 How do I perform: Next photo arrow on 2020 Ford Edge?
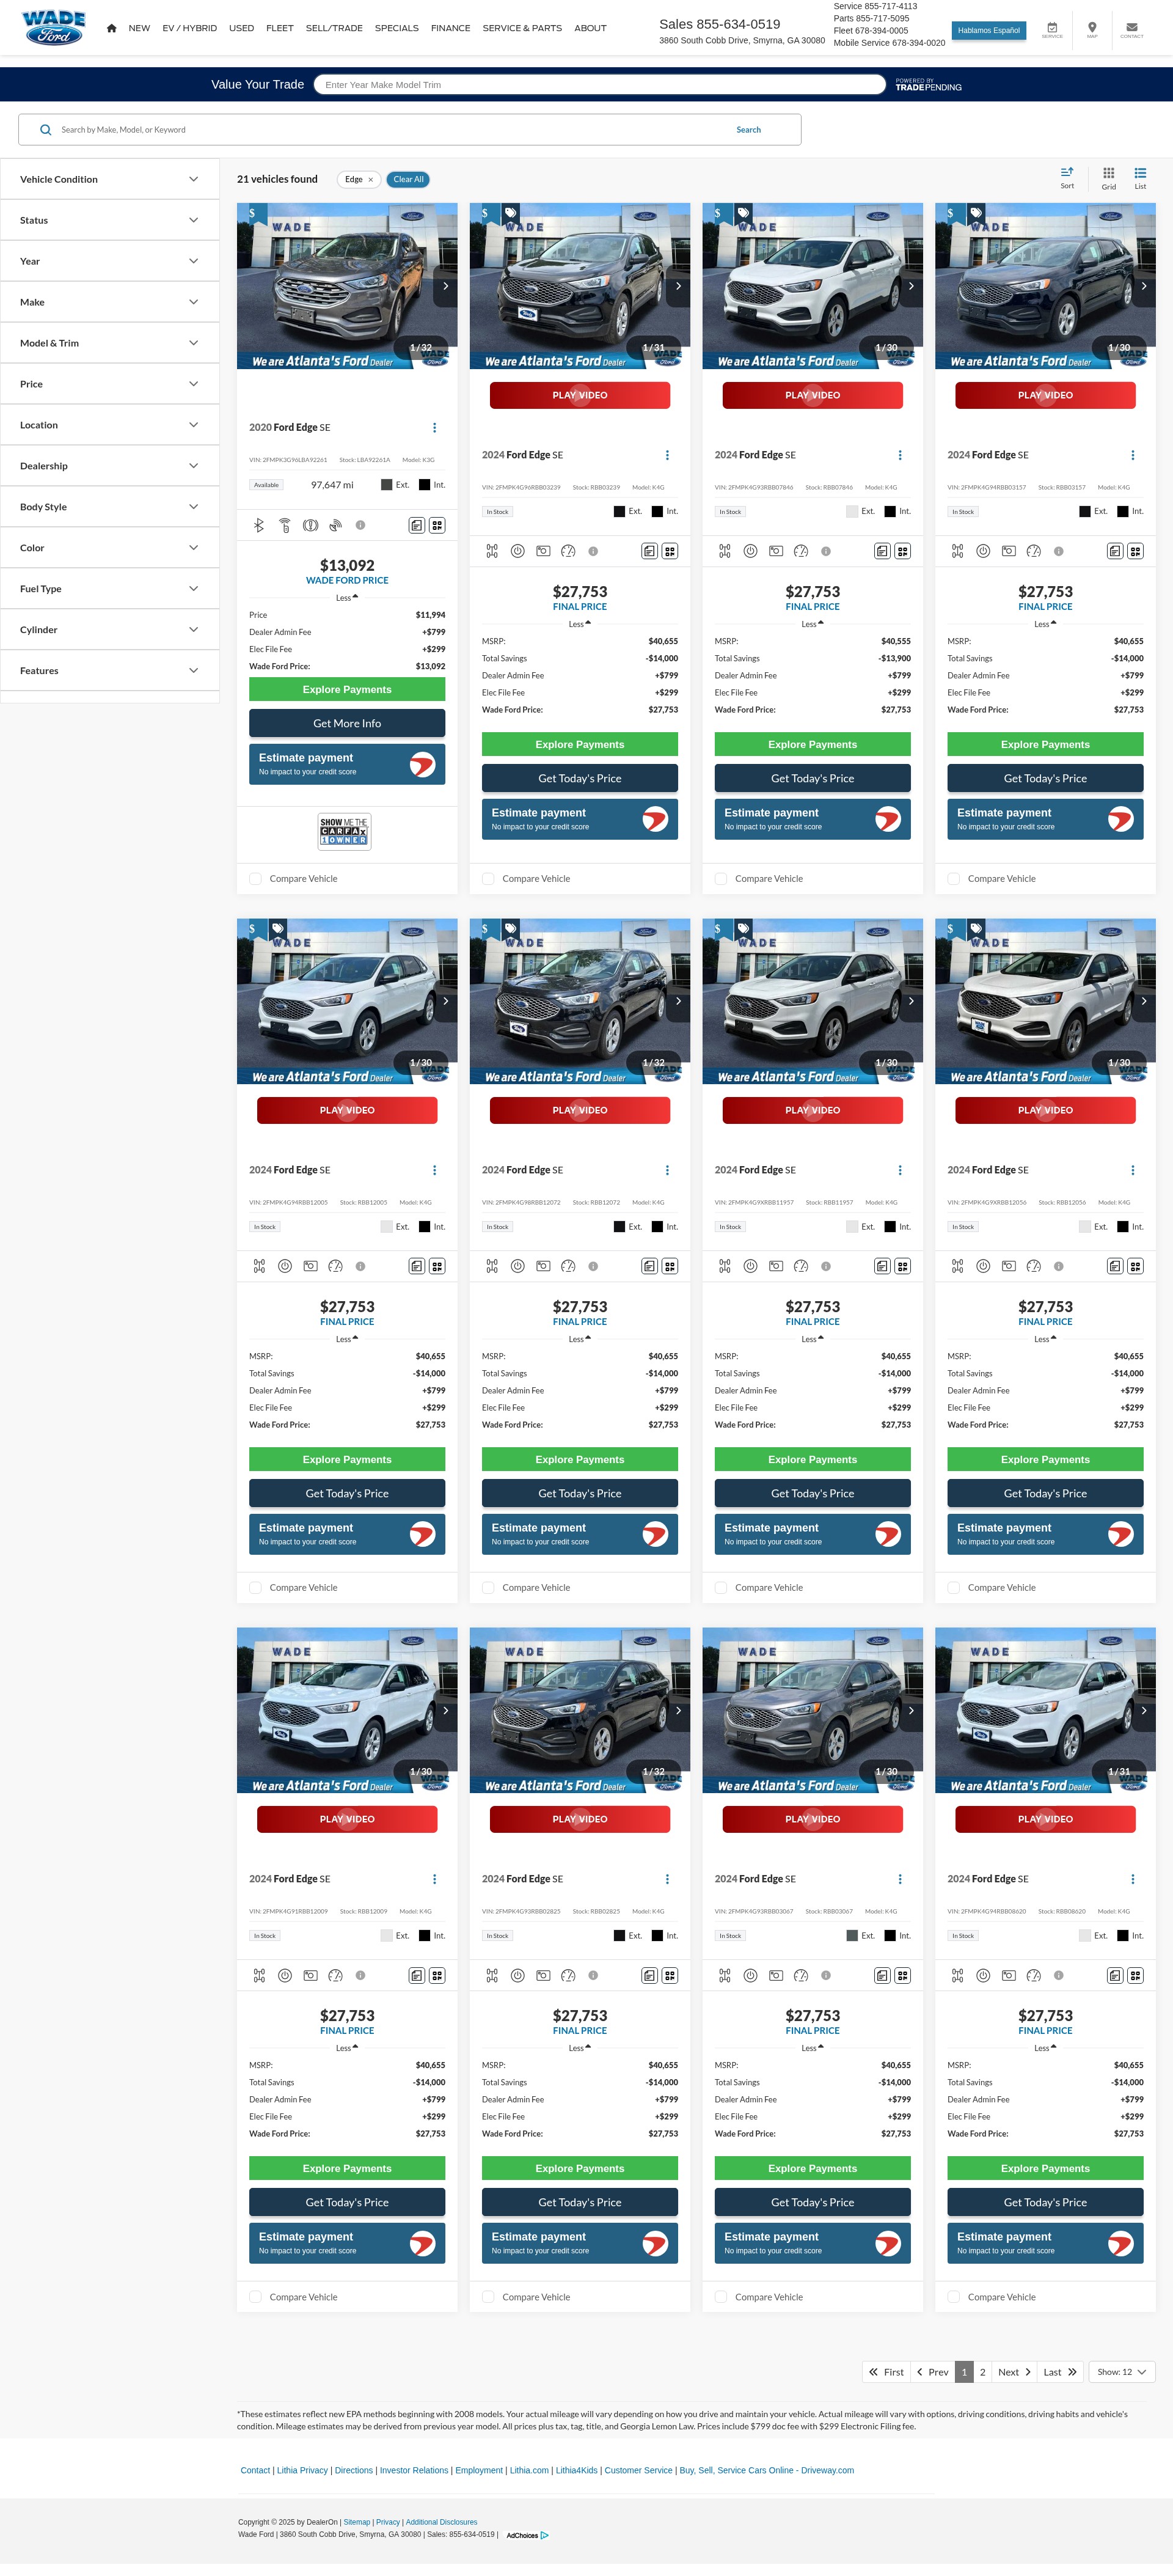[445, 286]
